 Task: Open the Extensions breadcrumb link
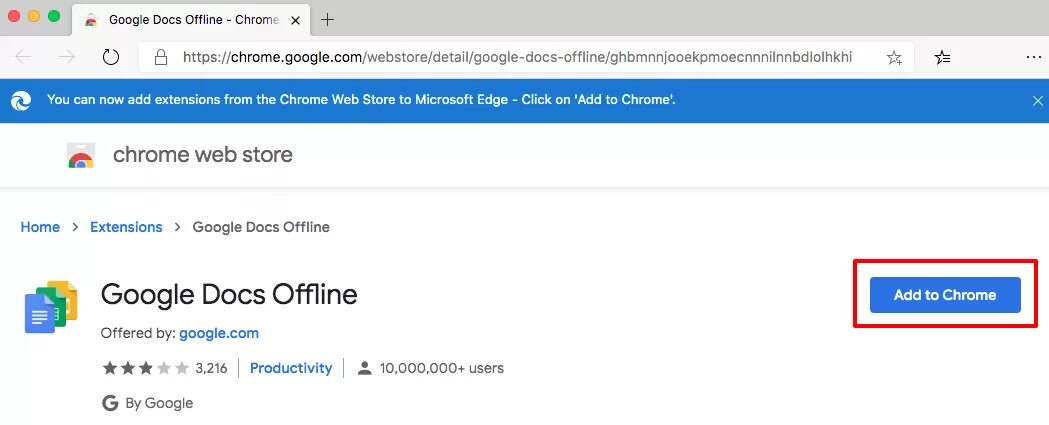pos(126,227)
